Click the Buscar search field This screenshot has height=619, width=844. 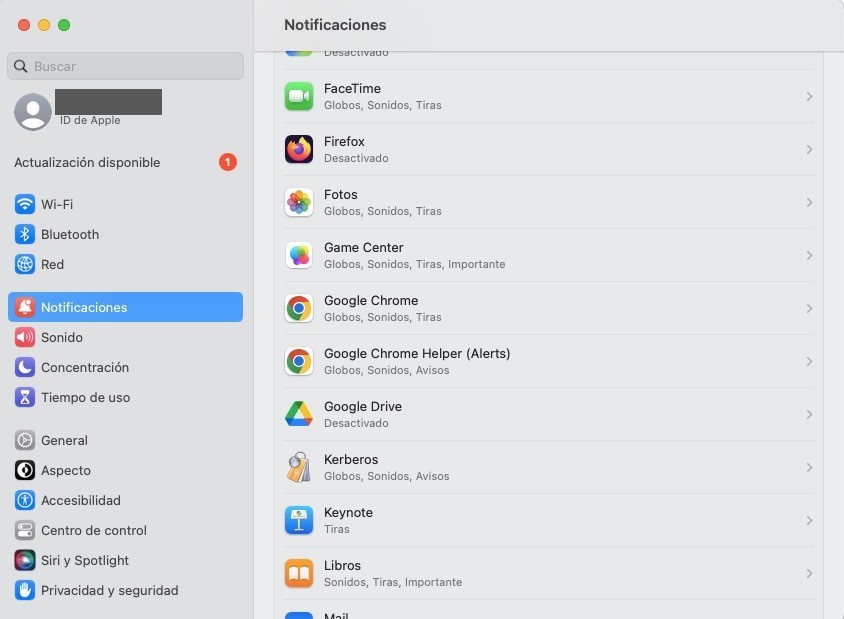coord(125,66)
